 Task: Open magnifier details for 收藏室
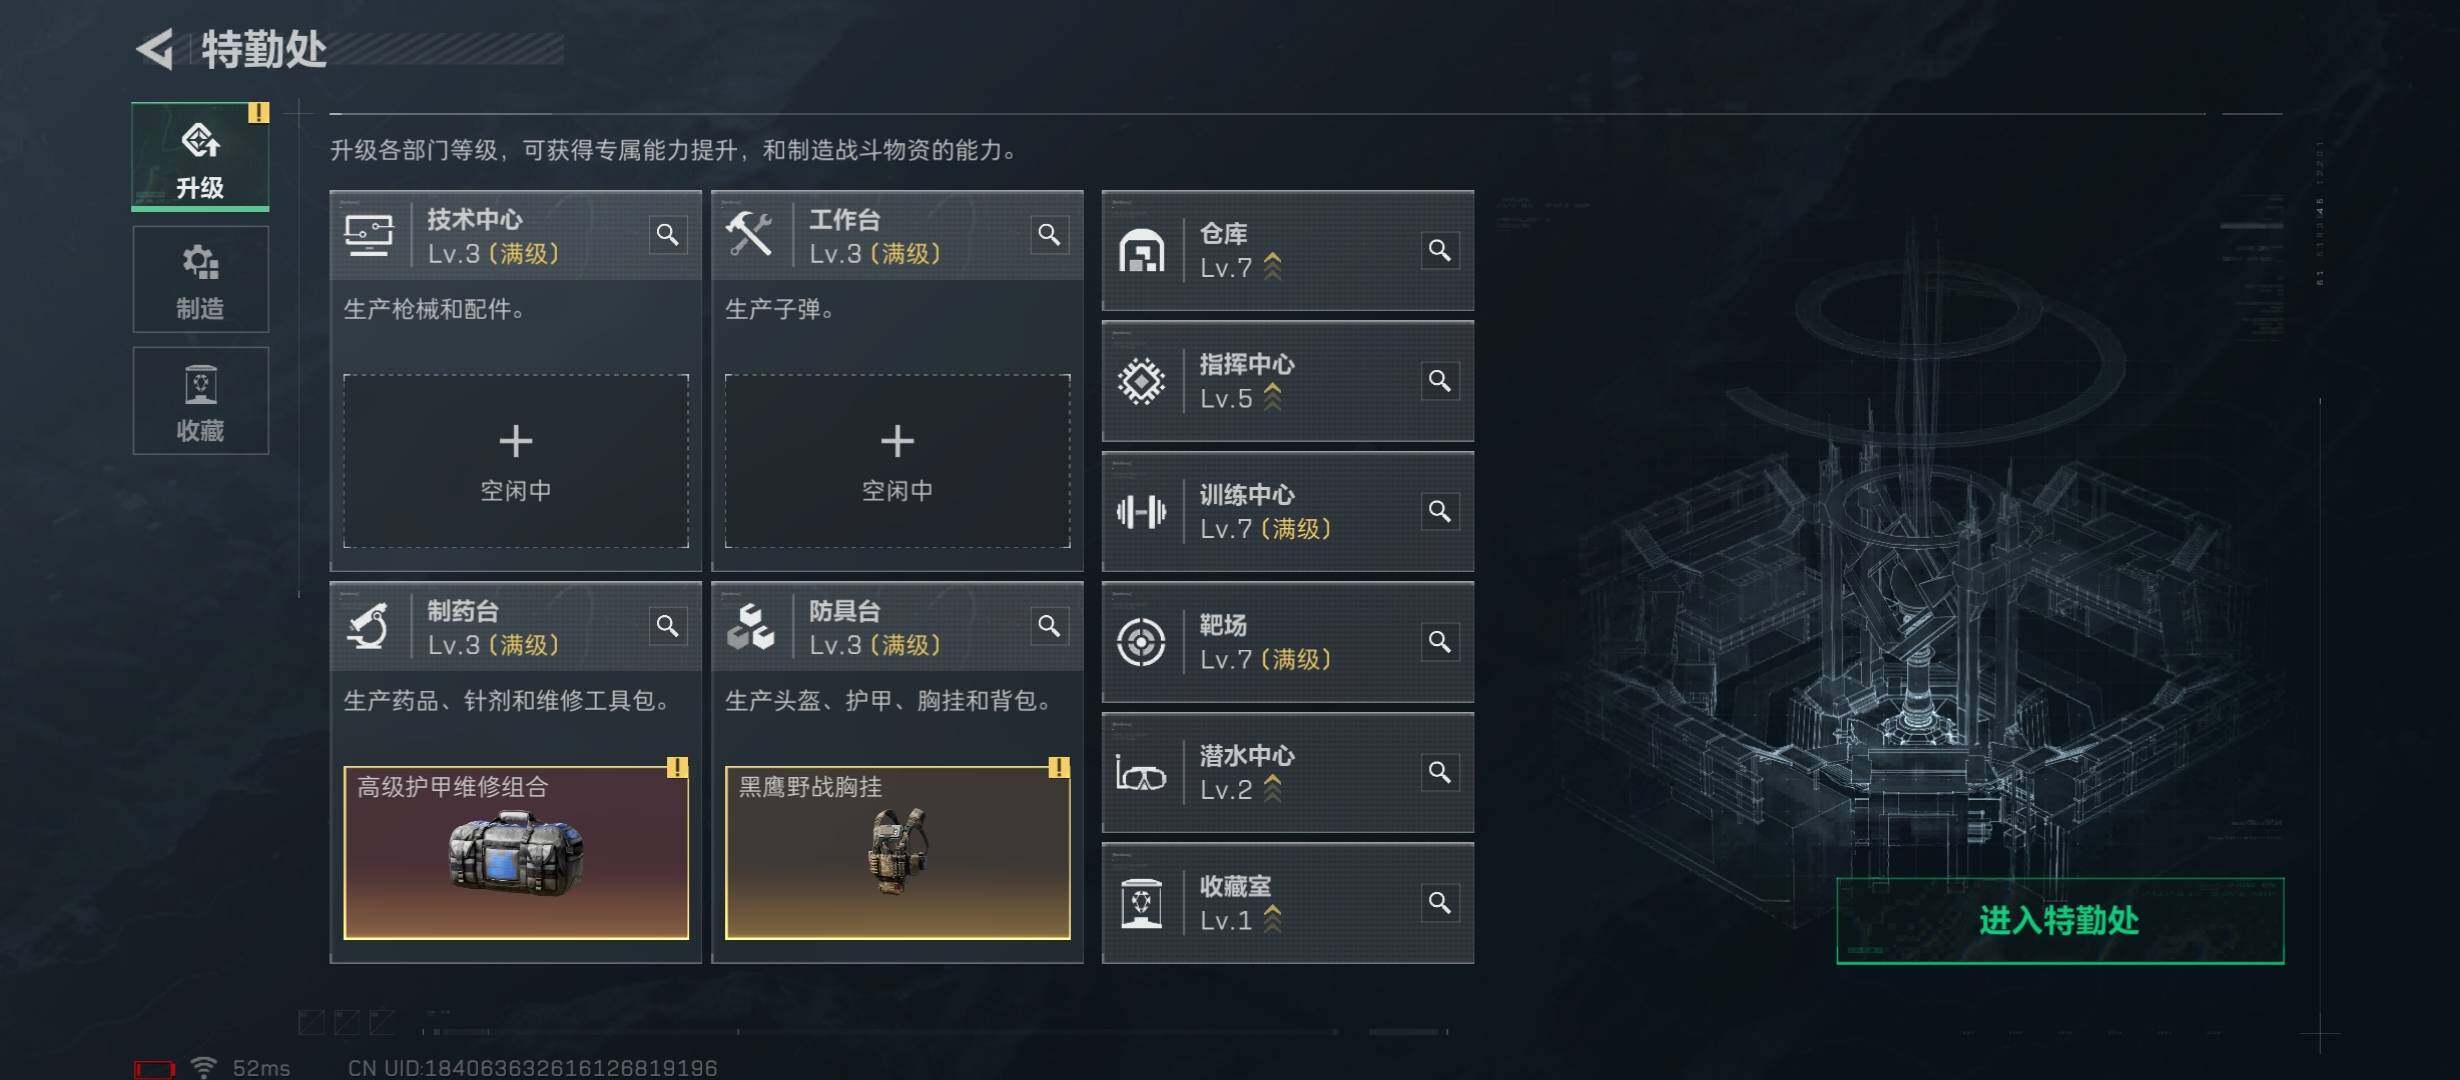(1440, 903)
